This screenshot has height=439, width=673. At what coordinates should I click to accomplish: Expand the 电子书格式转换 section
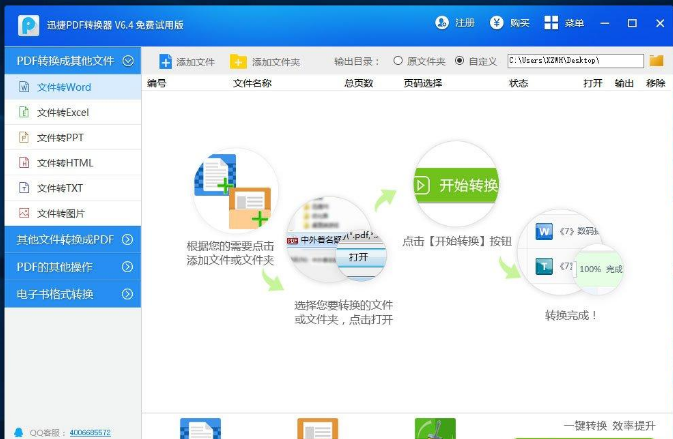(x=128, y=294)
